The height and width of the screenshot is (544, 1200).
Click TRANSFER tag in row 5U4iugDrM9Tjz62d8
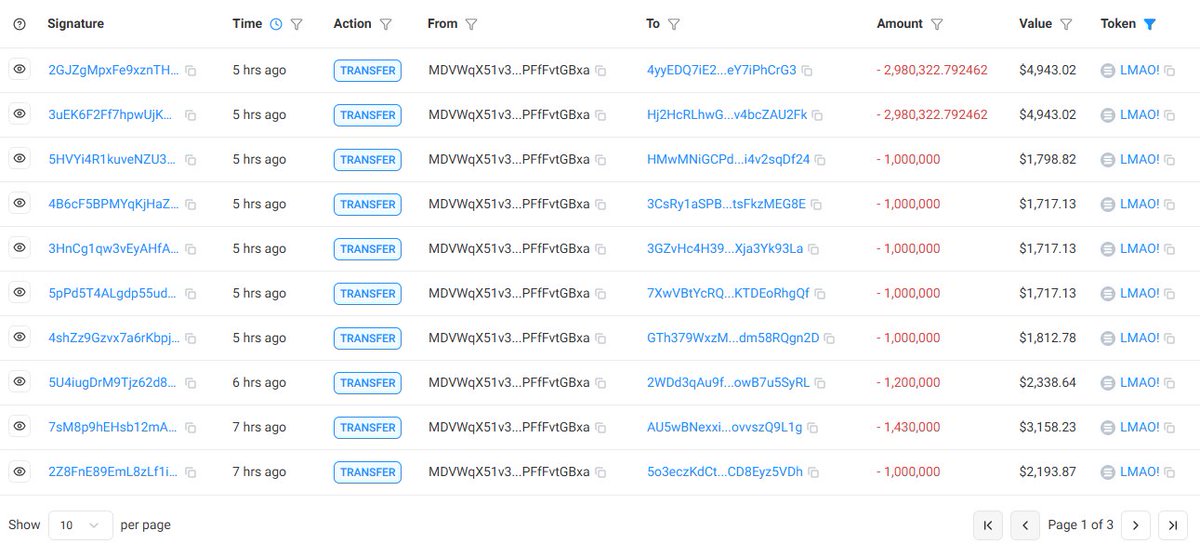367,382
